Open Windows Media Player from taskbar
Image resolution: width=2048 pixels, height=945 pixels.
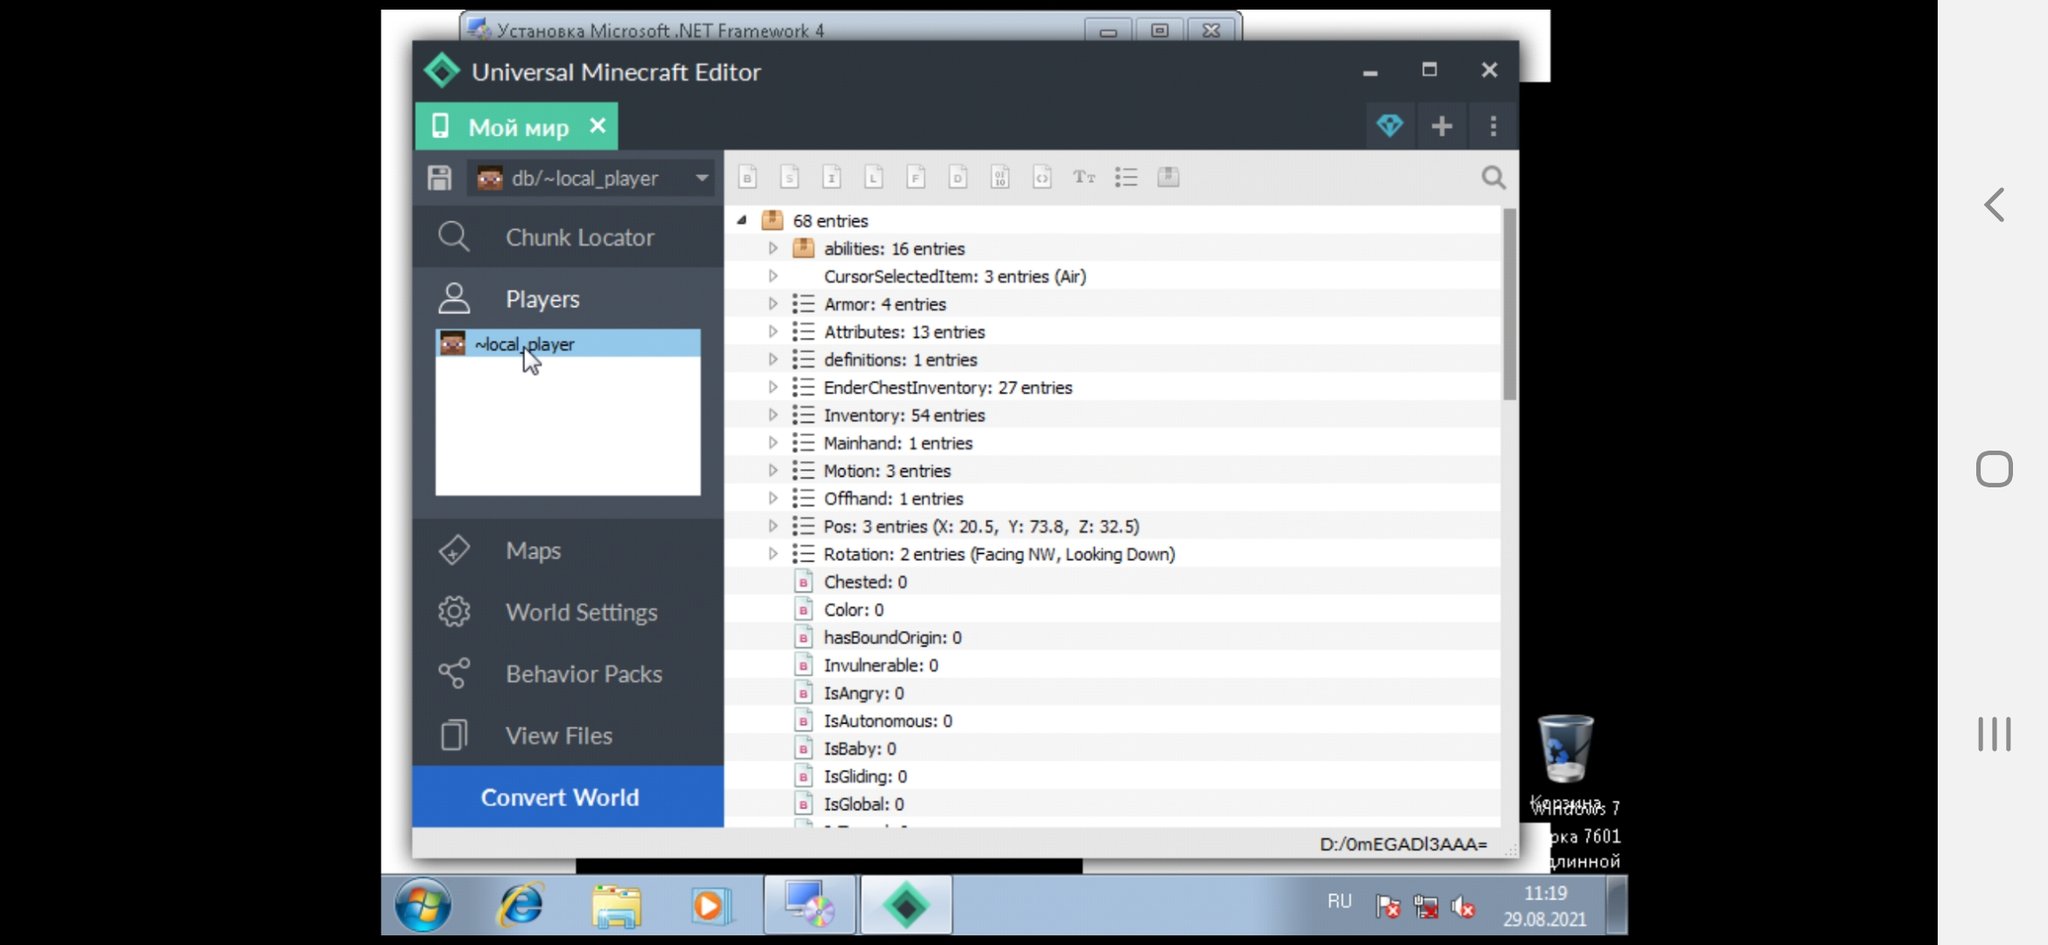(x=709, y=906)
